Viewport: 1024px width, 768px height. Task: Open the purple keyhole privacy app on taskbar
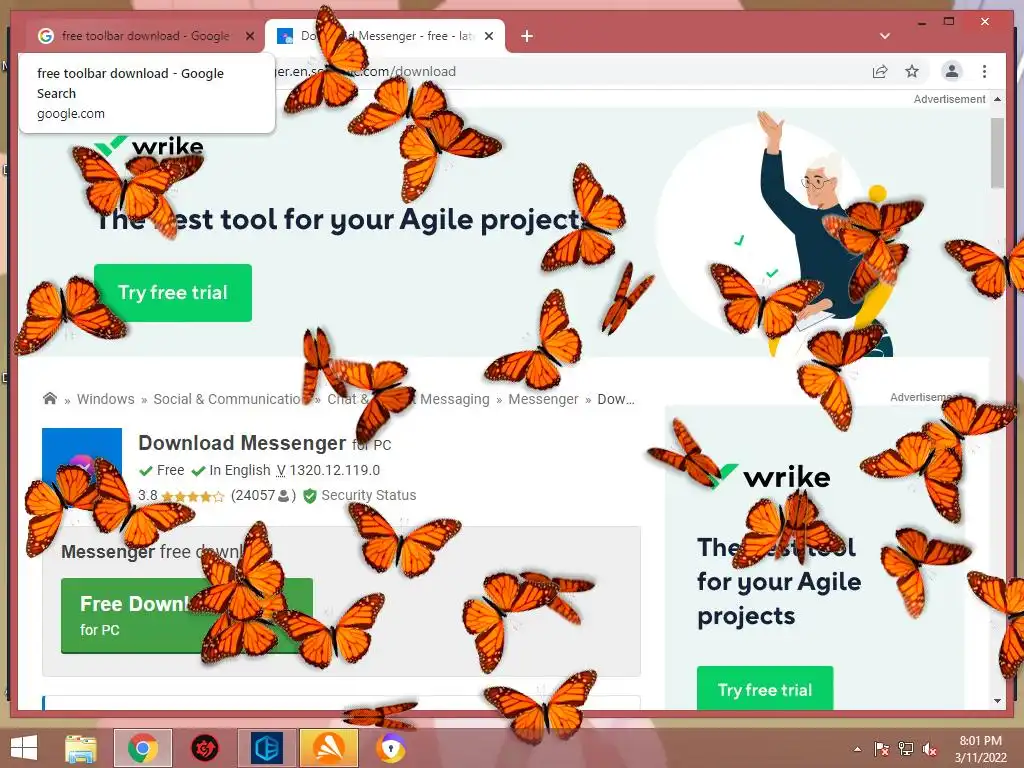coord(391,748)
